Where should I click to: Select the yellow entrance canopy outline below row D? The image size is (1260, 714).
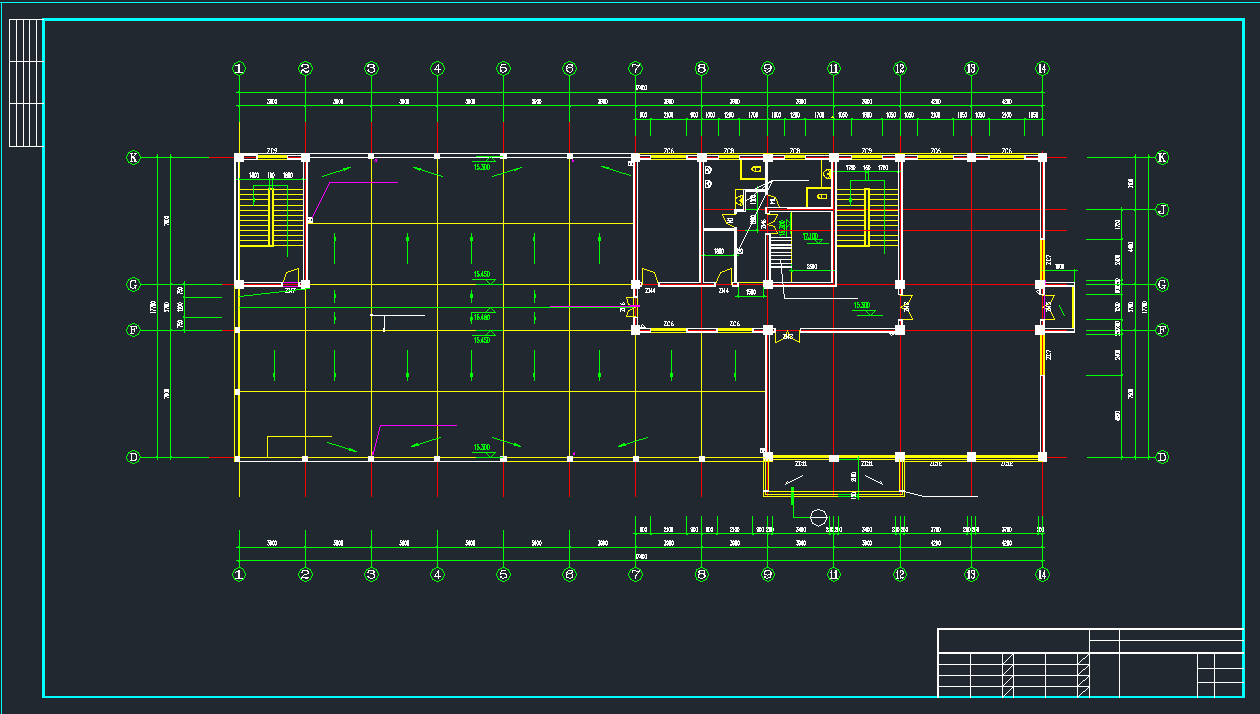(x=833, y=477)
